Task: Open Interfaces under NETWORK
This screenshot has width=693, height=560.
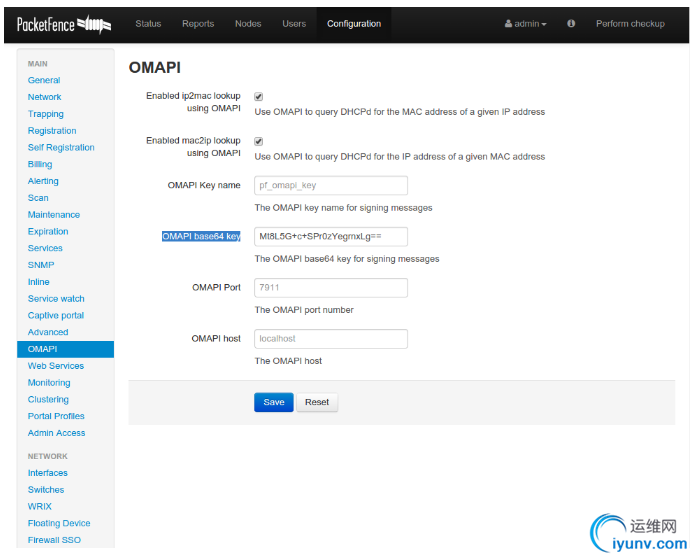Action: 47,473
